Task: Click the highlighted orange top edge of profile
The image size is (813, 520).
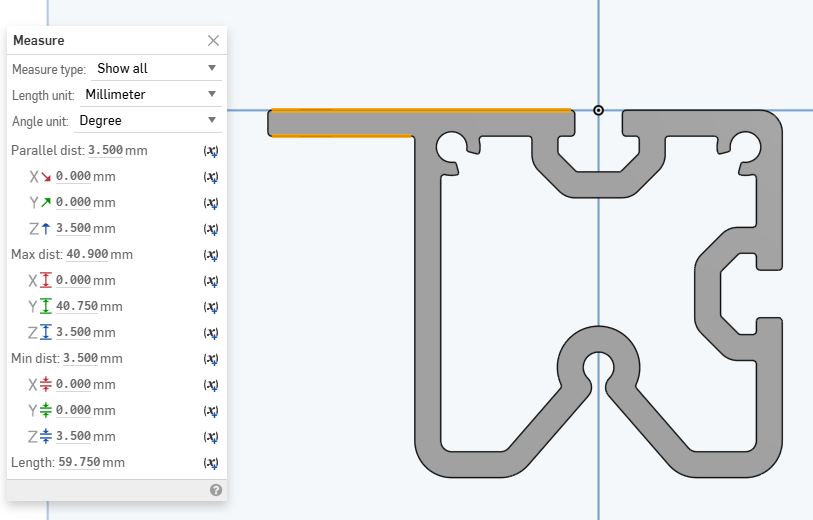Action: pyautogui.click(x=420, y=109)
